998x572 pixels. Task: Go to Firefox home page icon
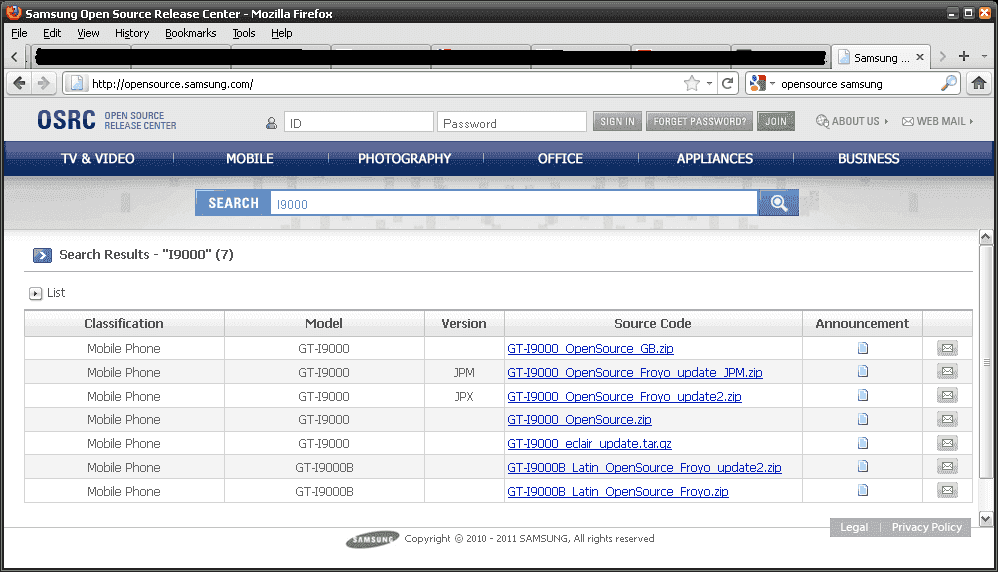tap(979, 83)
